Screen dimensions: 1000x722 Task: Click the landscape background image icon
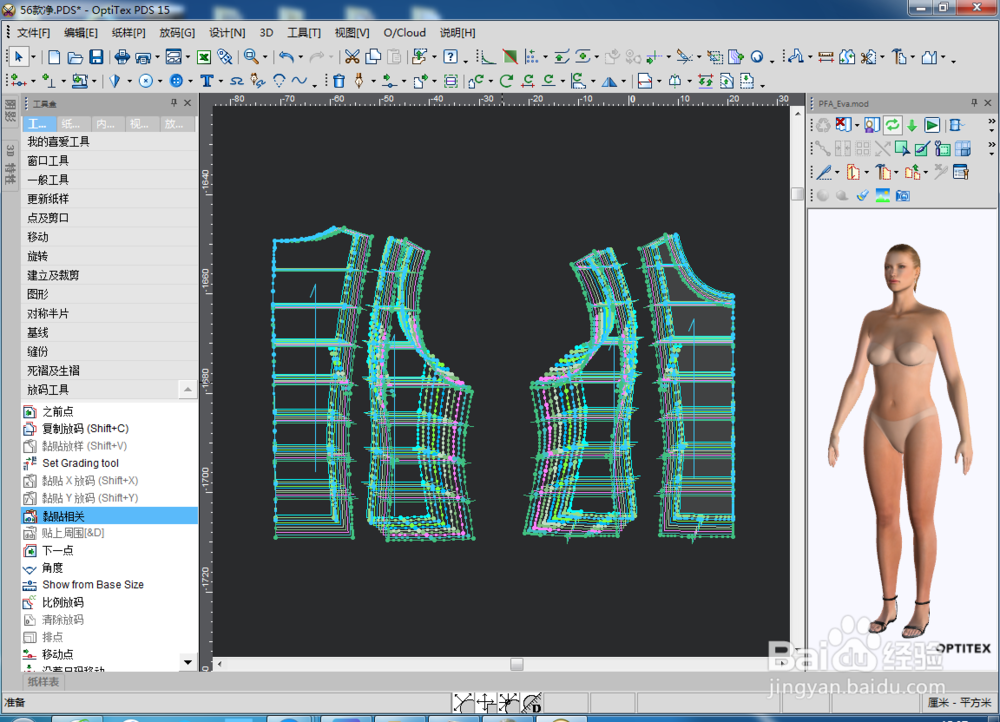(x=883, y=196)
